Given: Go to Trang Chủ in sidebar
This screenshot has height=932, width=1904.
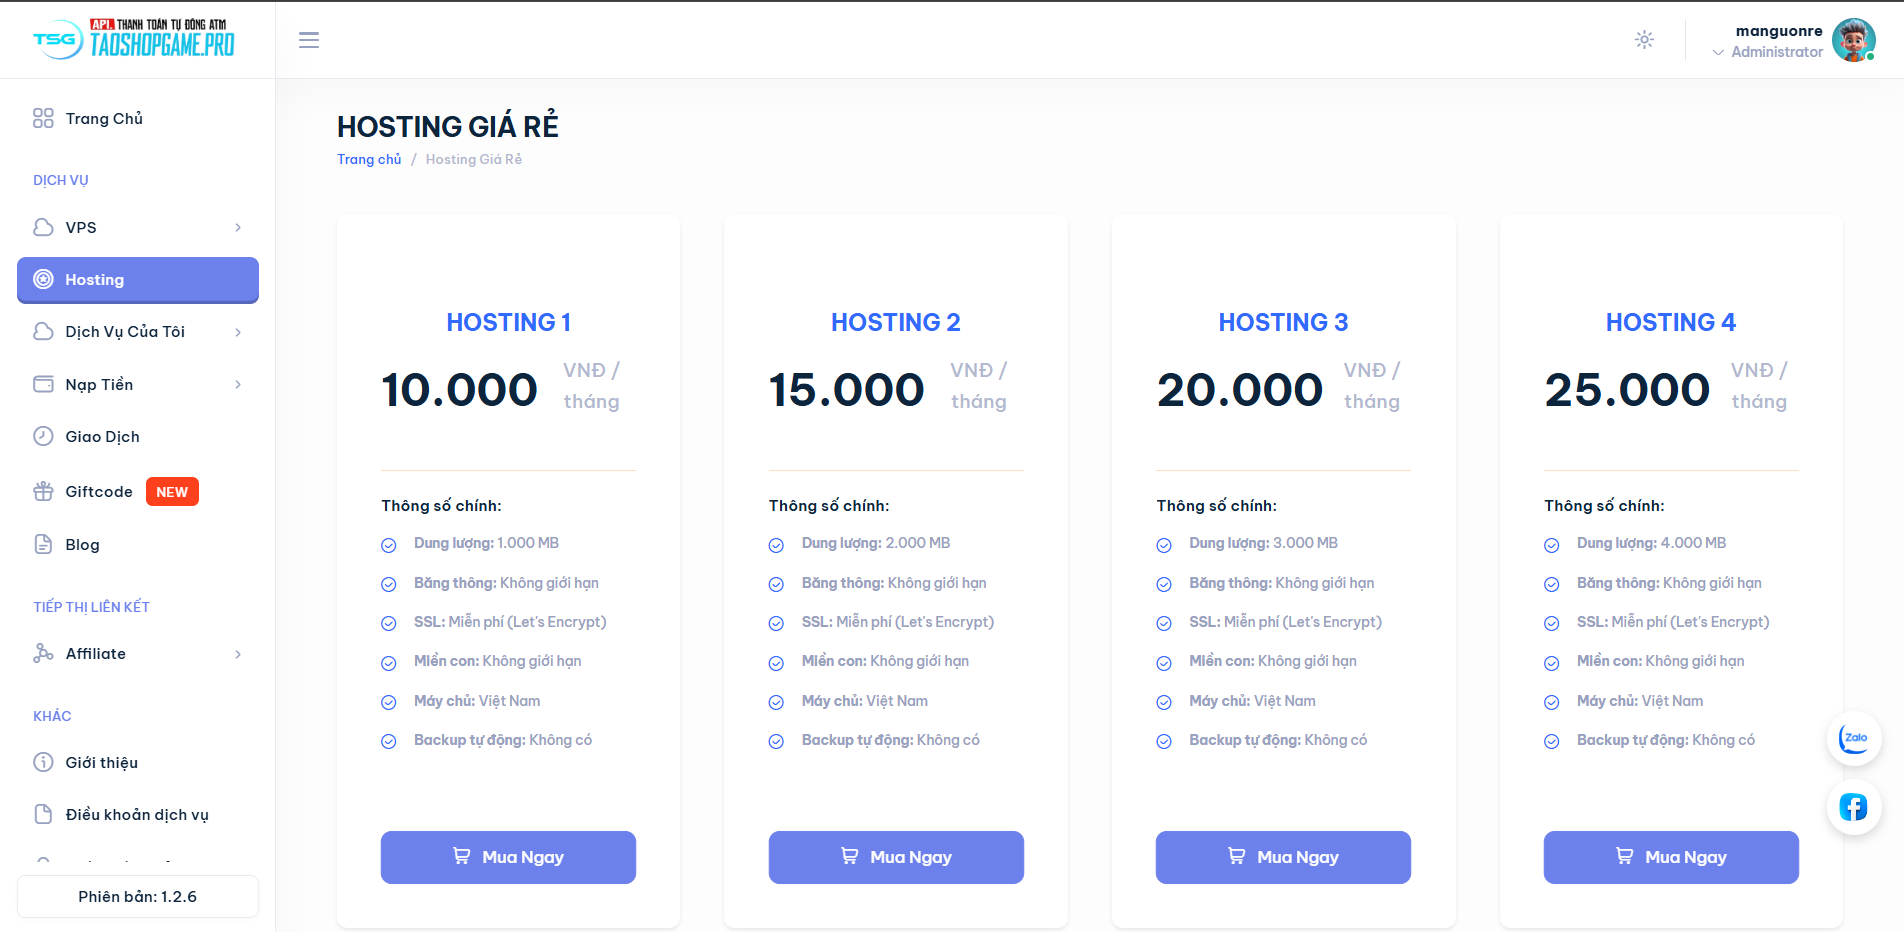Looking at the screenshot, I should click(x=104, y=118).
